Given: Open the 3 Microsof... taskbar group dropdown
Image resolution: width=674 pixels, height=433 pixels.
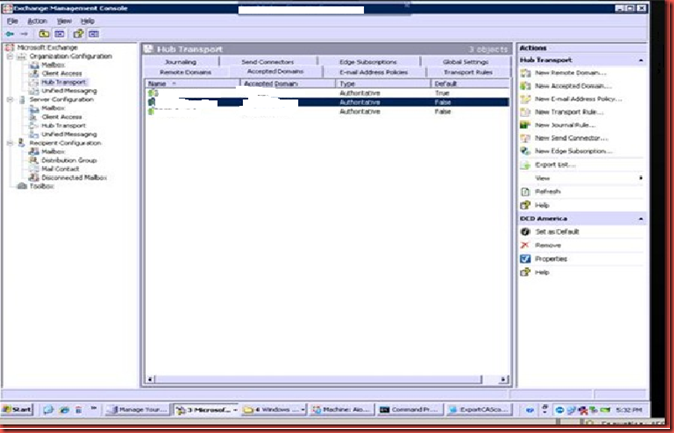Looking at the screenshot, I should click(235, 410).
